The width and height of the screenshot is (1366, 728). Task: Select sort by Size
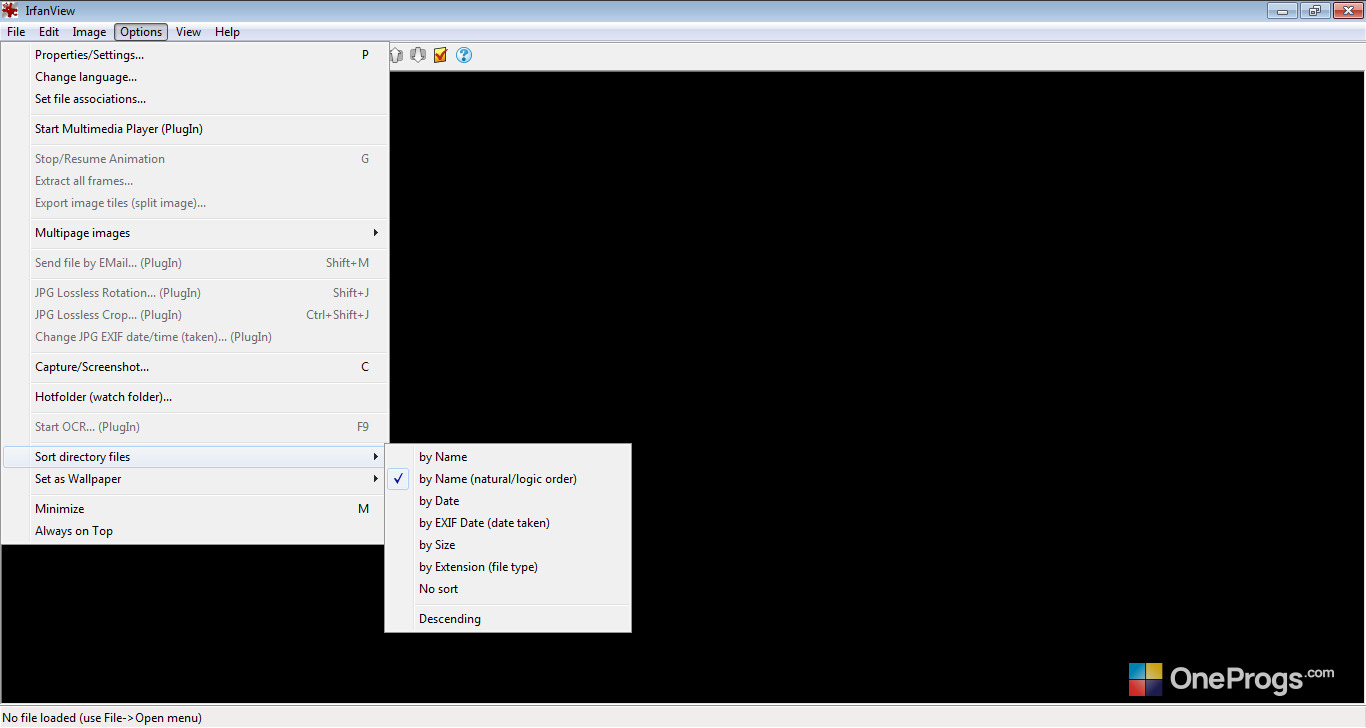[x=508, y=545]
